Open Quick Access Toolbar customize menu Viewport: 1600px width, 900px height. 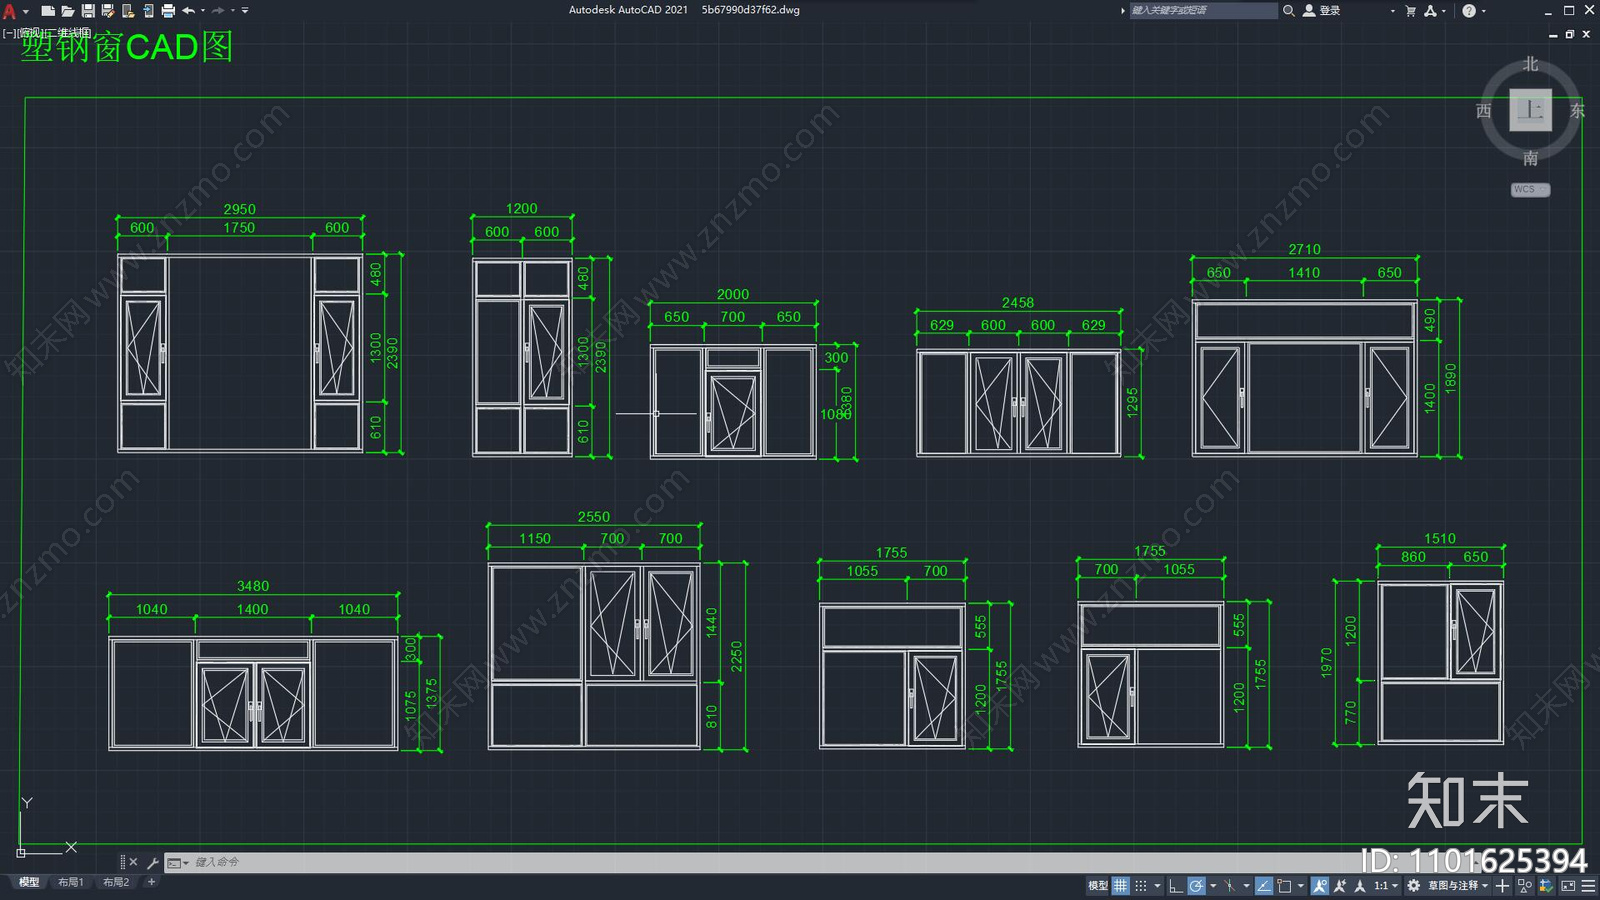245,11
